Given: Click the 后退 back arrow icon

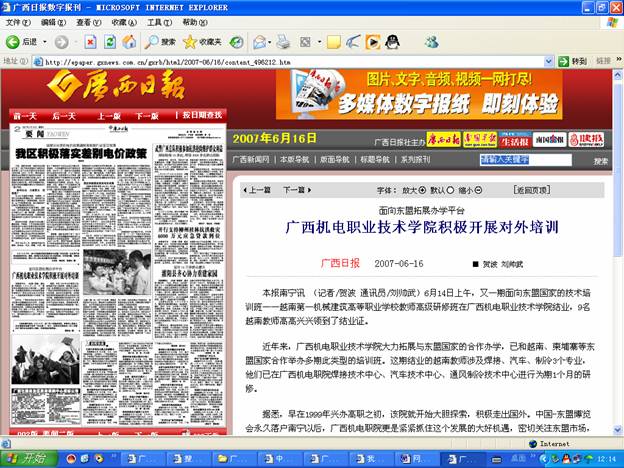Looking at the screenshot, I should click(x=13, y=42).
